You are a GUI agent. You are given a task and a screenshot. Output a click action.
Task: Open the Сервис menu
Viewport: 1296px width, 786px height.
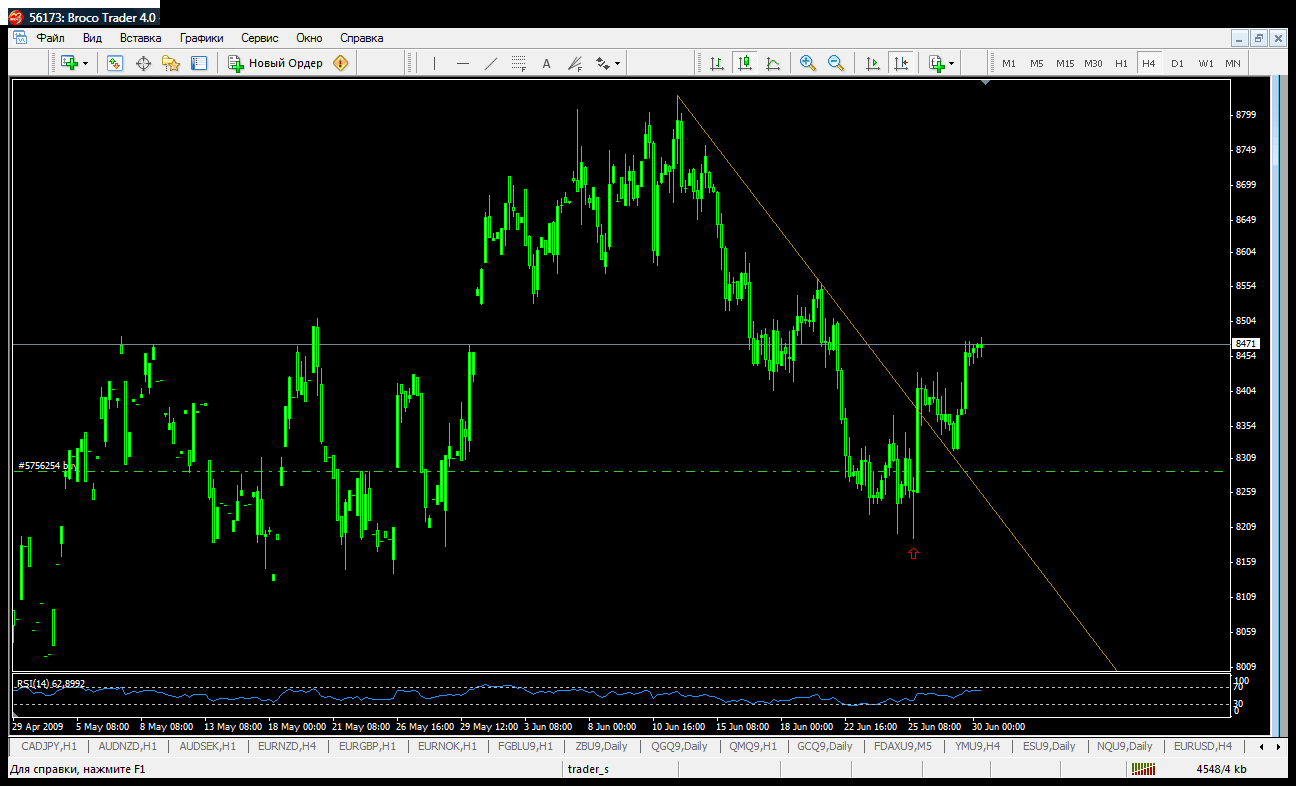point(260,38)
